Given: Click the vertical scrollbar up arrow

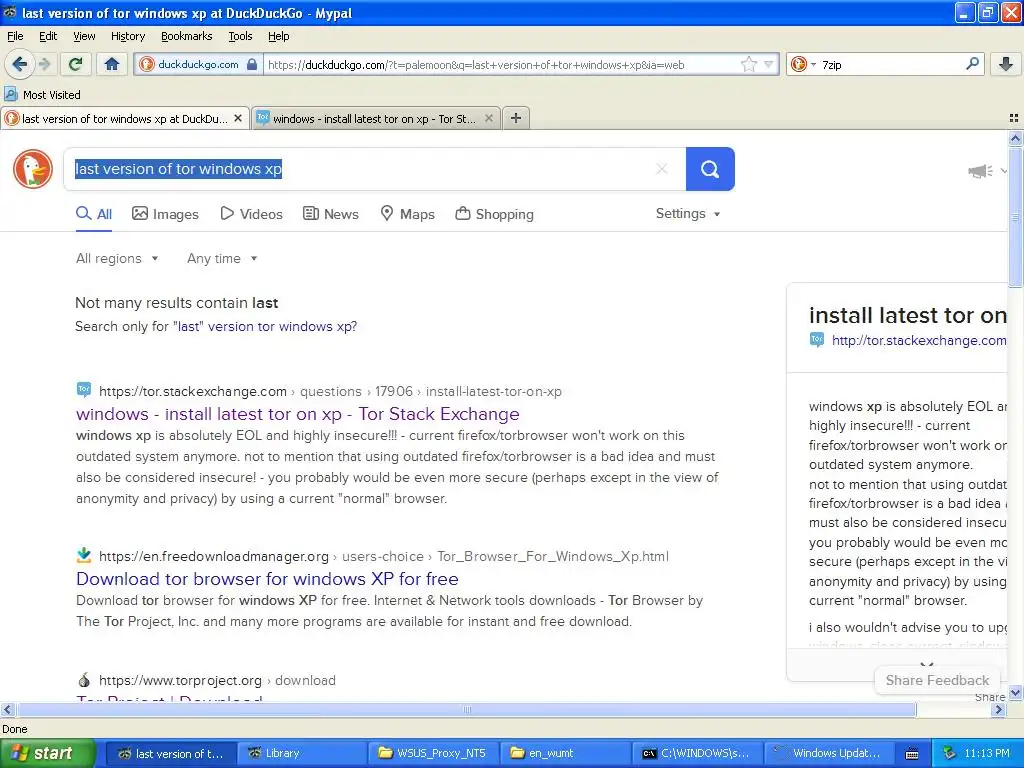Looking at the screenshot, I should pos(1015,138).
